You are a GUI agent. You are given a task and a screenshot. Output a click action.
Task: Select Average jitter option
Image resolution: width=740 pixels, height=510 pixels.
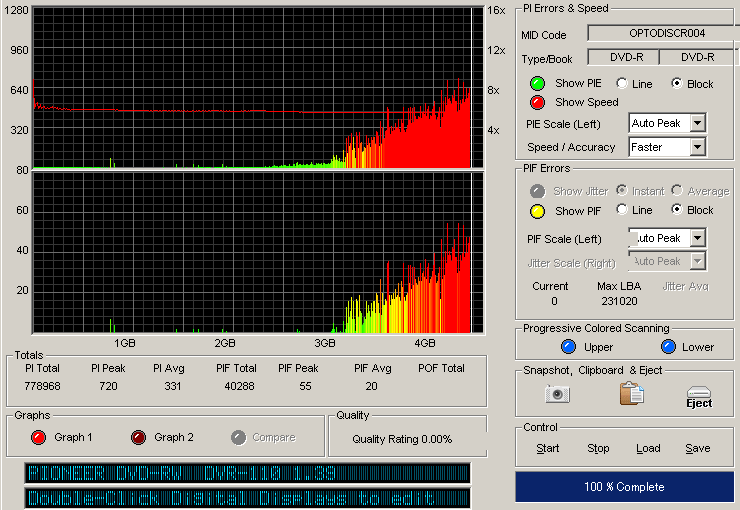(677, 190)
